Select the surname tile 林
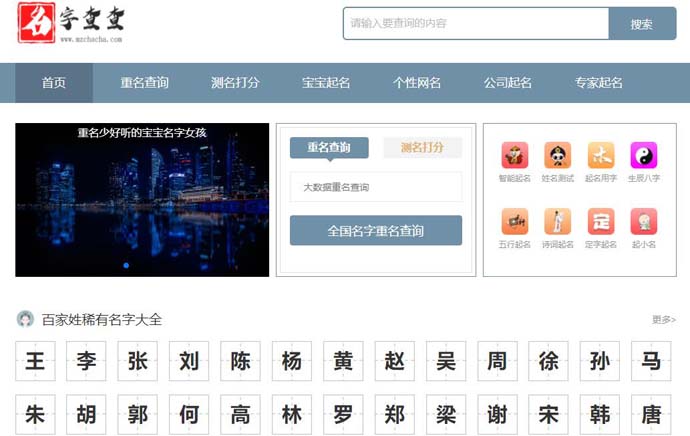Screen dimensions: 690x436 [x=292, y=414]
